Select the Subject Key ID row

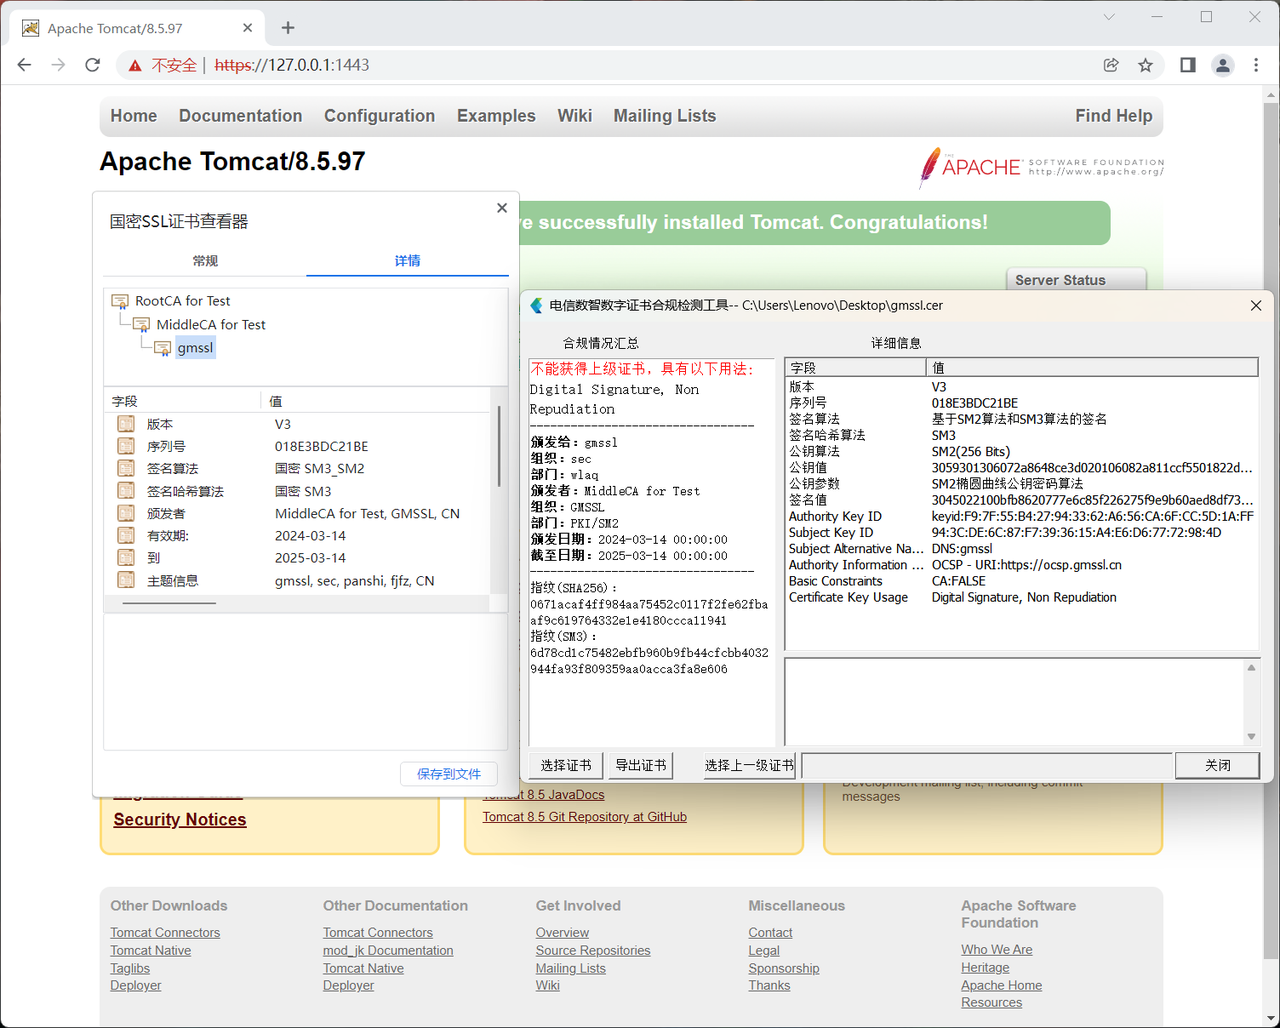[1021, 533]
